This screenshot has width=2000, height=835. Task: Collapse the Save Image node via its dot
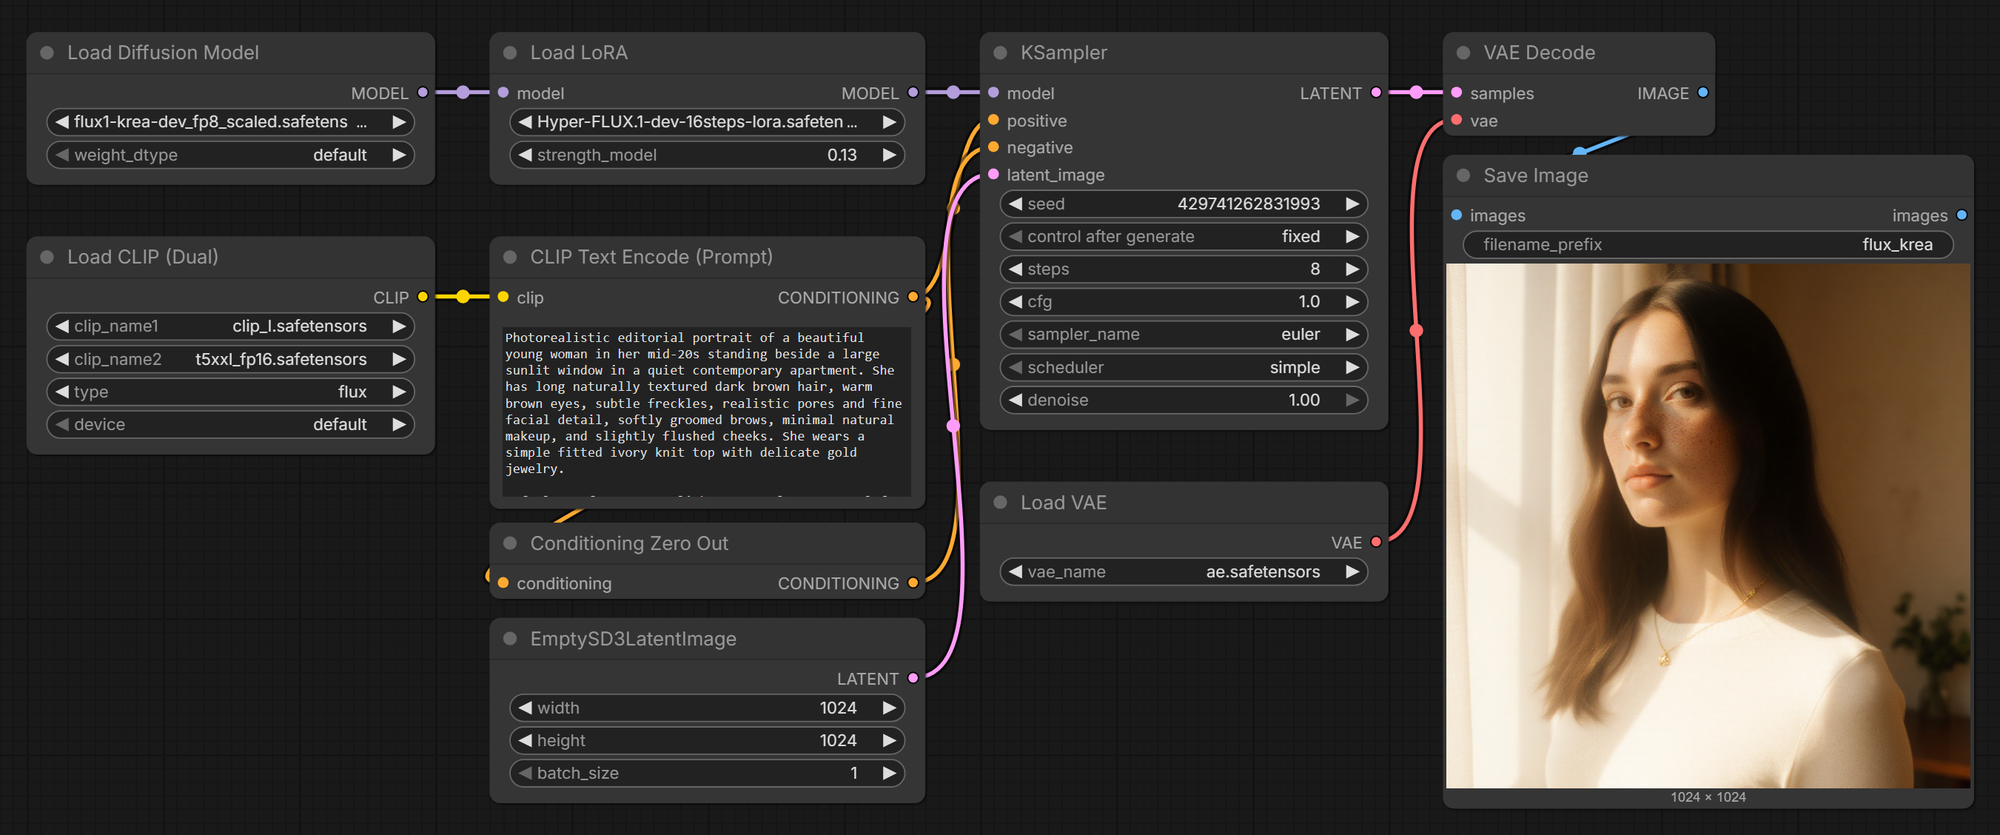pyautogui.click(x=1463, y=176)
